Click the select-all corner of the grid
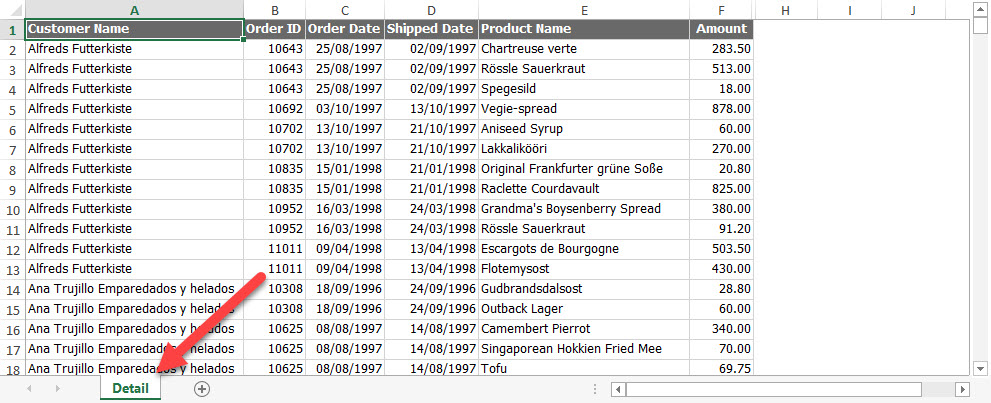 click(13, 9)
